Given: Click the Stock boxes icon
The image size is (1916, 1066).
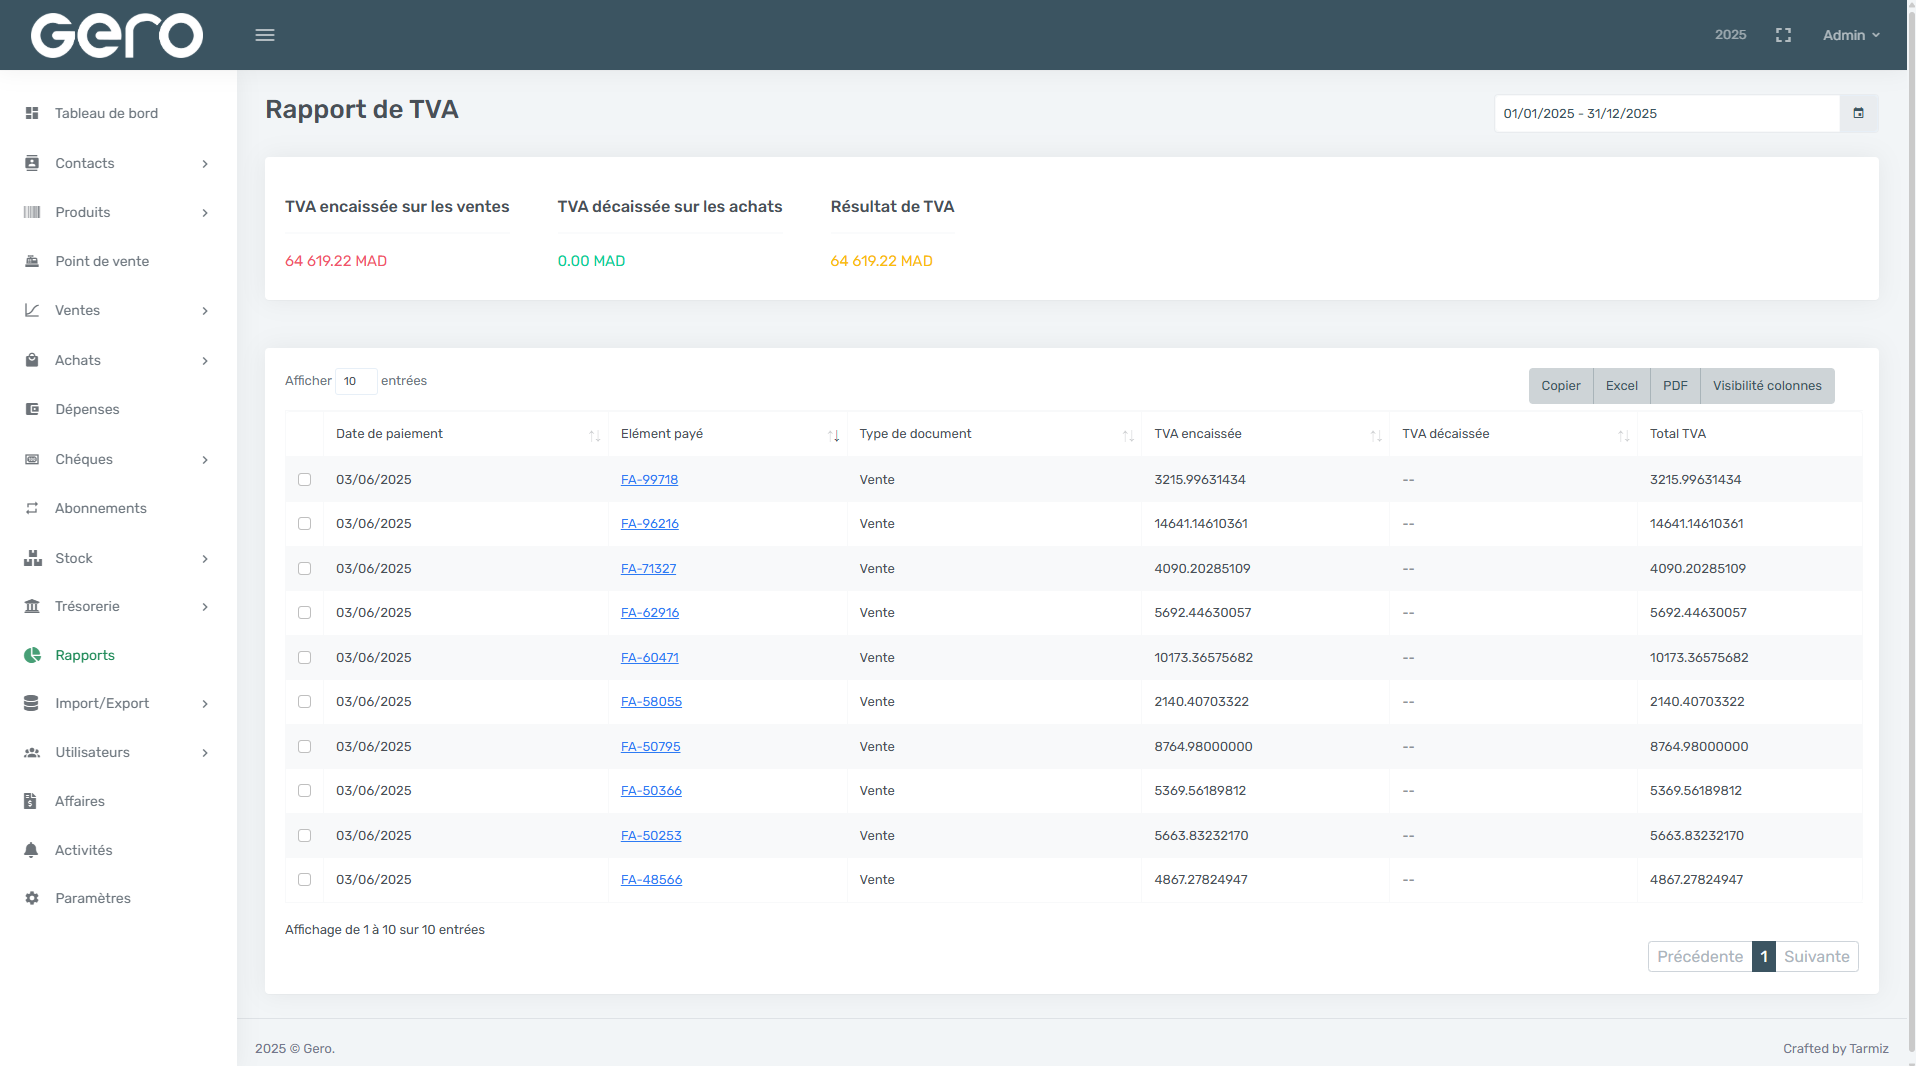Looking at the screenshot, I should [x=32, y=558].
